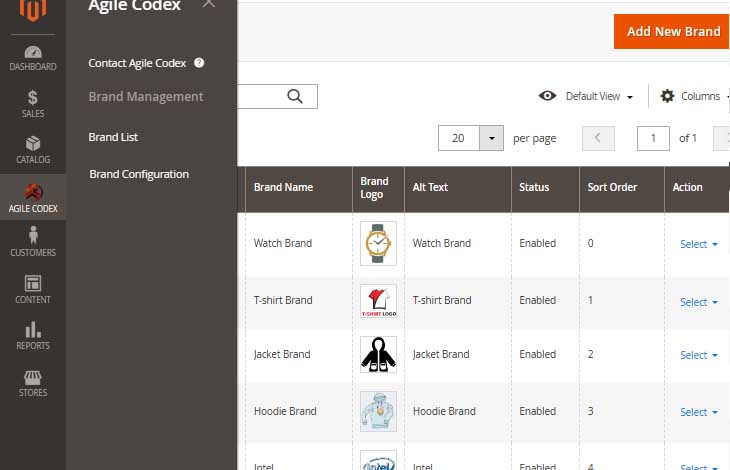Sort by the Alt Text column header

pos(458,188)
